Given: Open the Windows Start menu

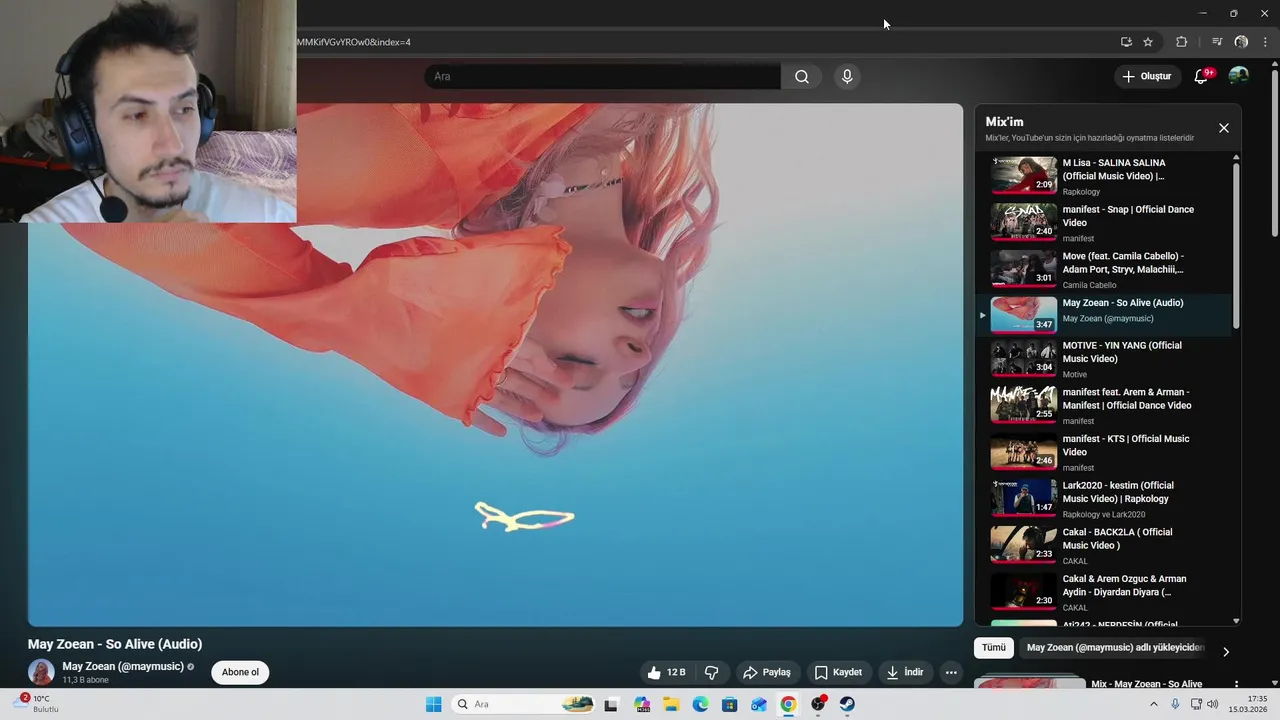Looking at the screenshot, I should (x=433, y=704).
